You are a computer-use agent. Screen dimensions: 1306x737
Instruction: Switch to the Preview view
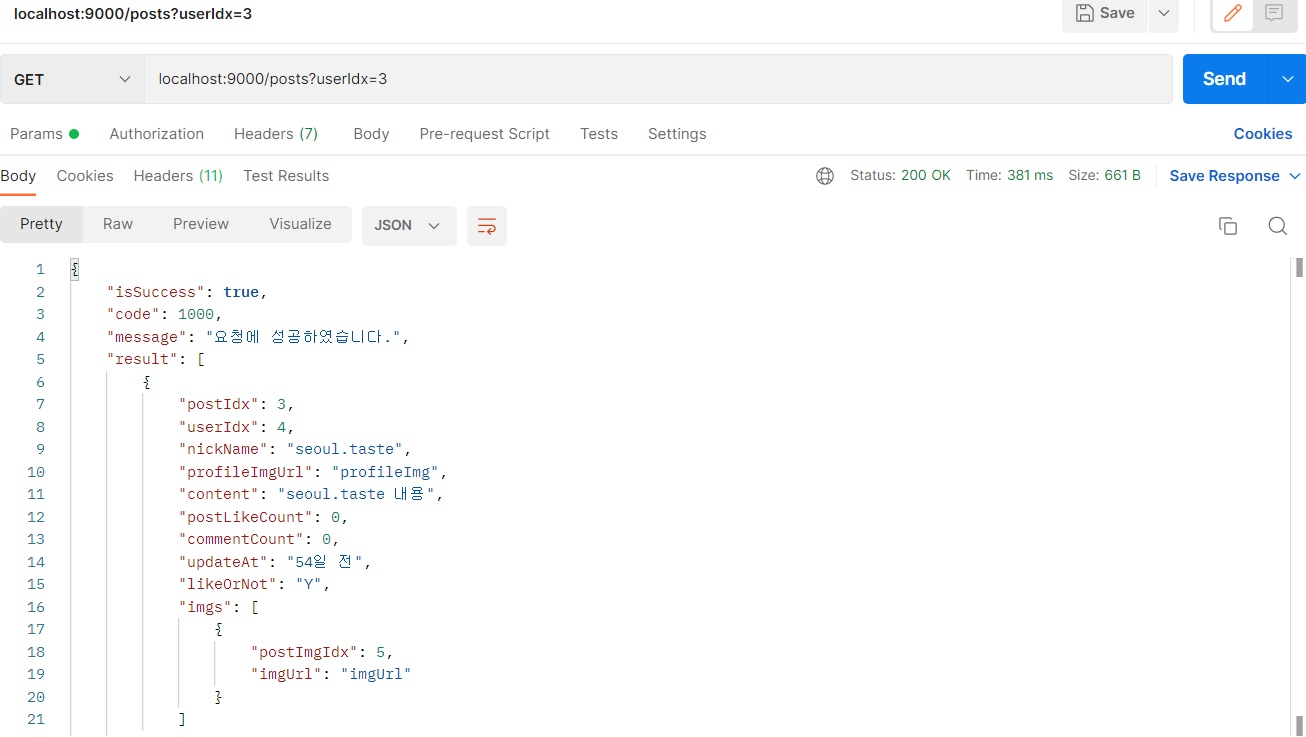tap(201, 224)
